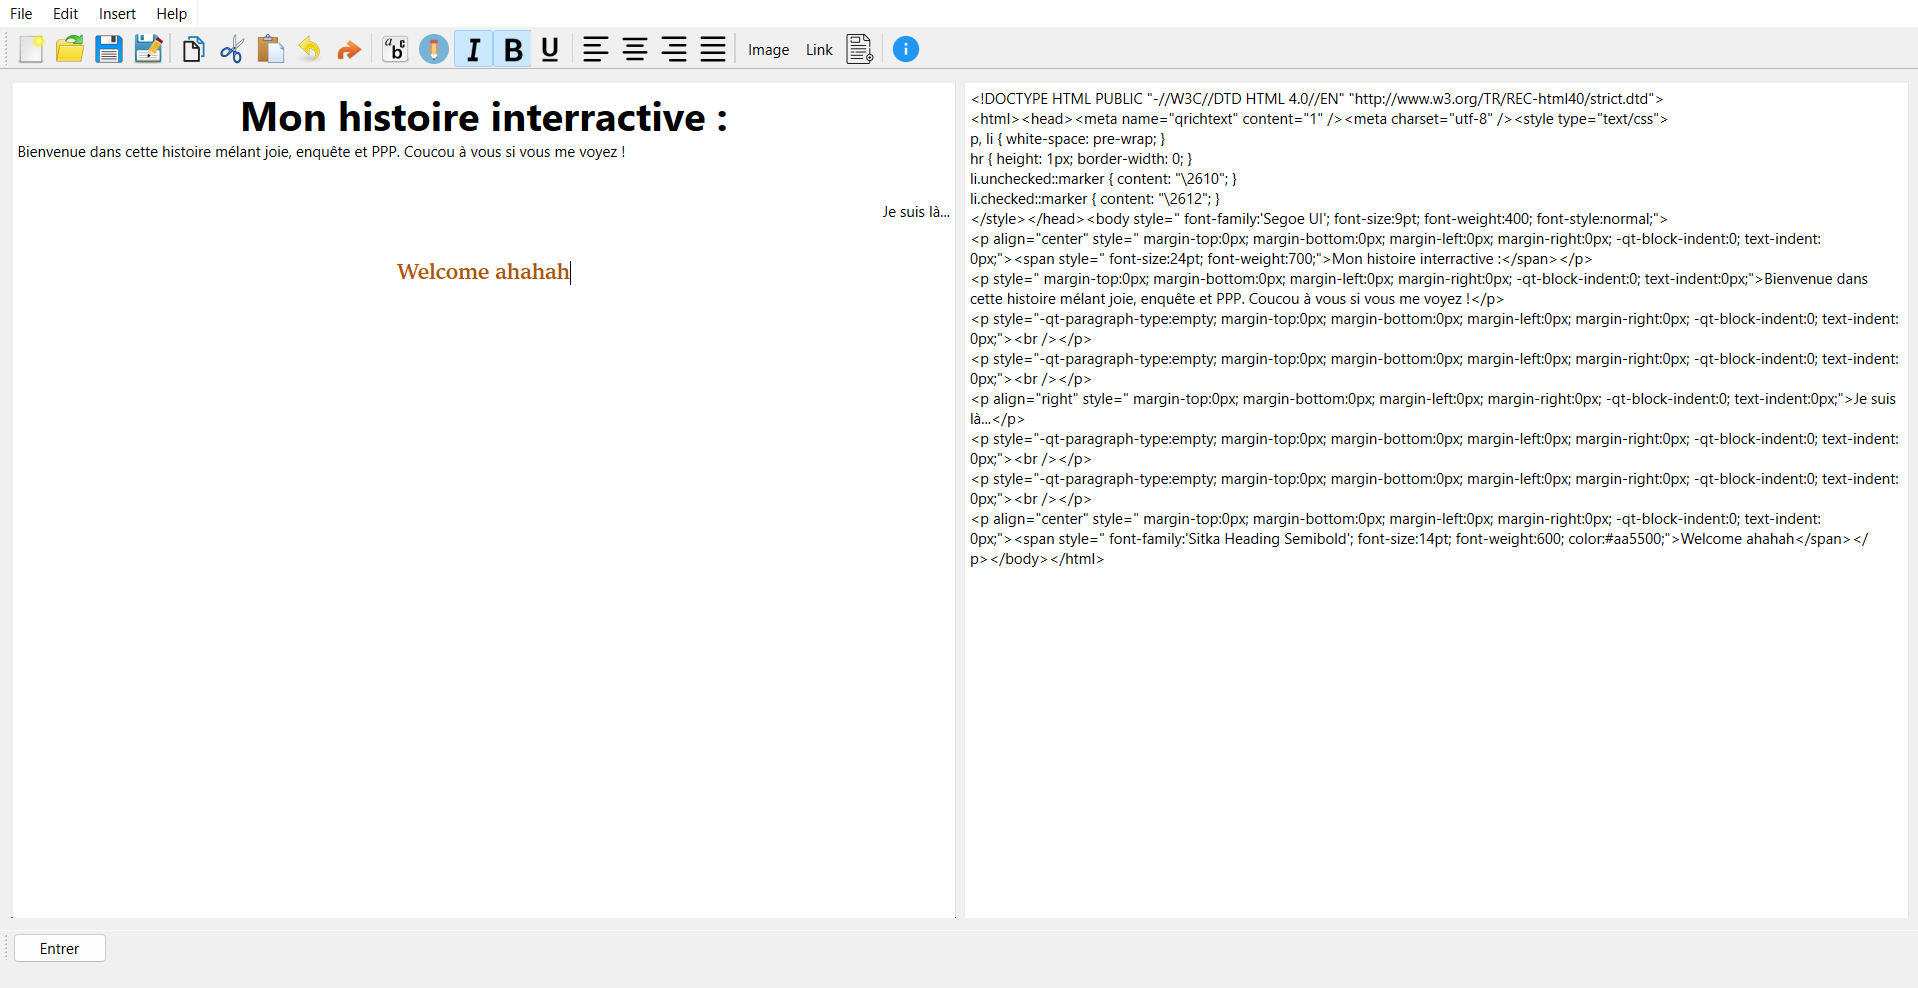The height and width of the screenshot is (988, 1918).
Task: Open the font chooser icon
Action: pos(395,49)
